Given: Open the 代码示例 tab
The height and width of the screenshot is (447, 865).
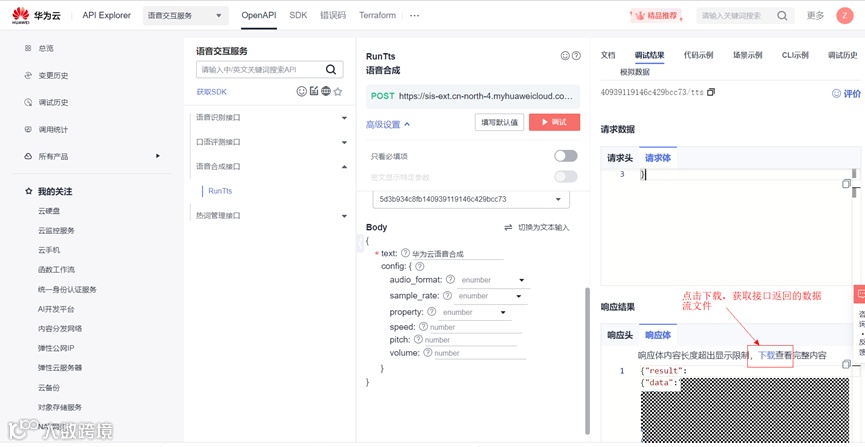Looking at the screenshot, I should [698, 55].
